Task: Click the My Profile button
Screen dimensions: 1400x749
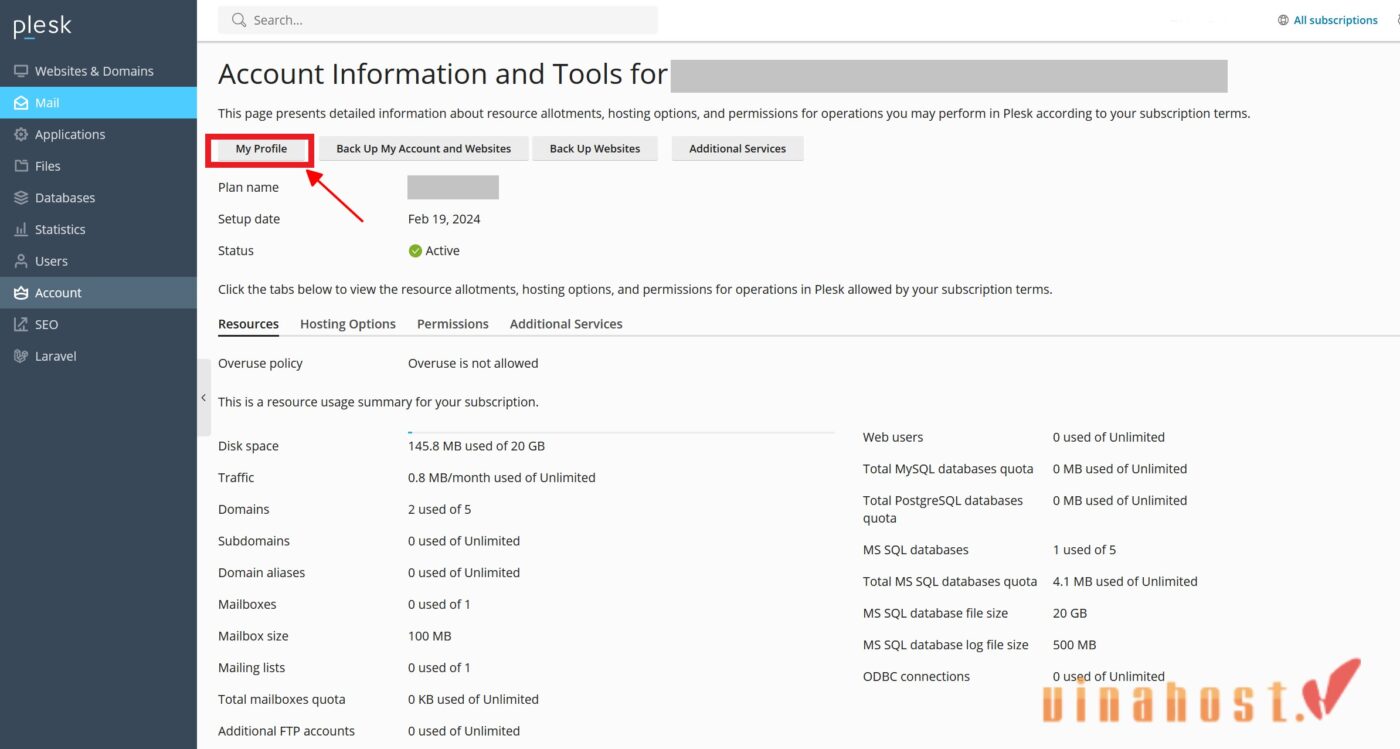Action: (x=261, y=149)
